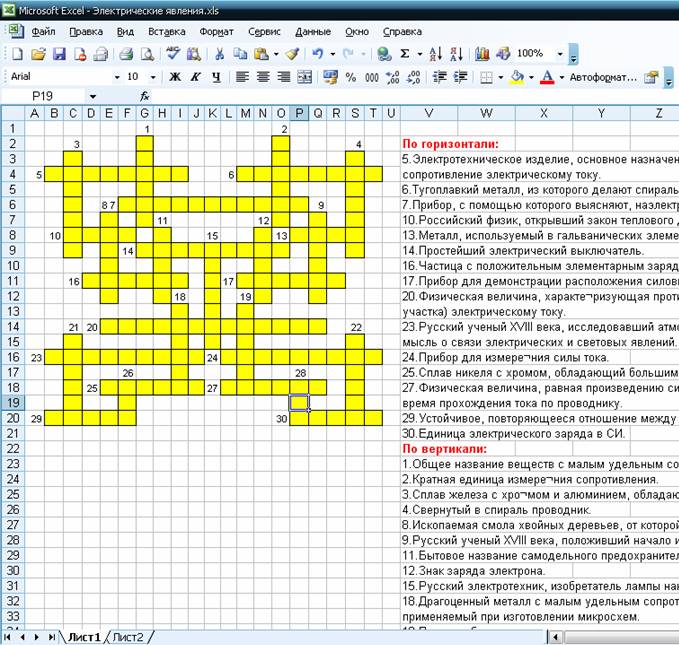Click the 'По горизонтали:' heading cell
Screen dimensions: 679x645
click(x=450, y=144)
